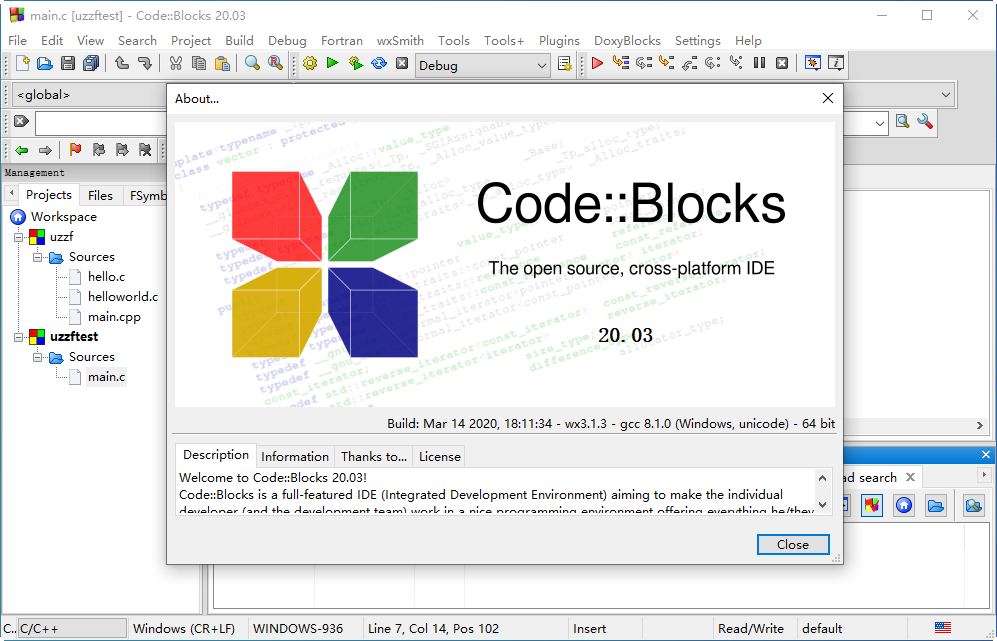Viewport: 997px width, 641px height.
Task: Close the About dialog with Close button
Action: (x=793, y=544)
